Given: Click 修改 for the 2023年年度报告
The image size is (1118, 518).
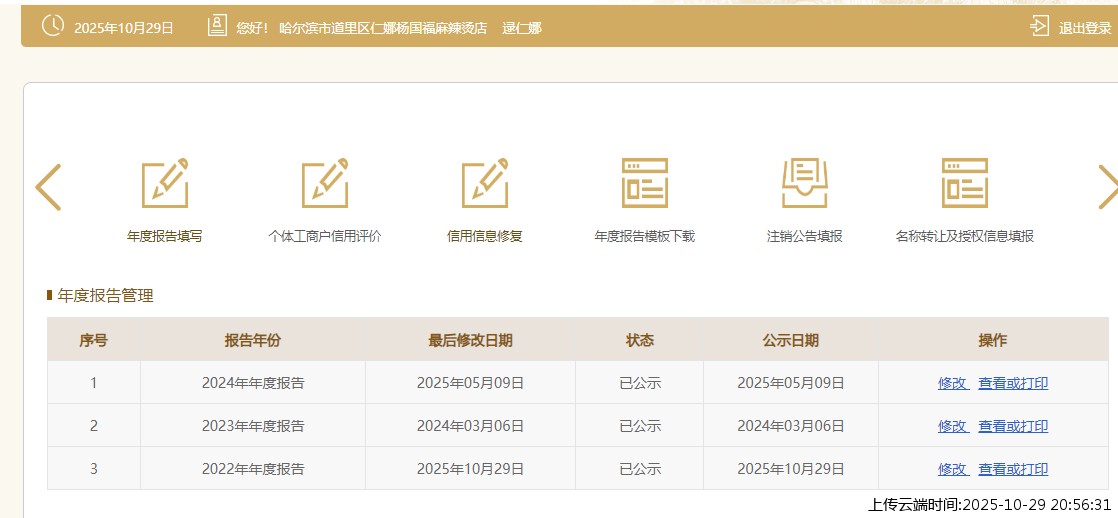Looking at the screenshot, I should (952, 426).
